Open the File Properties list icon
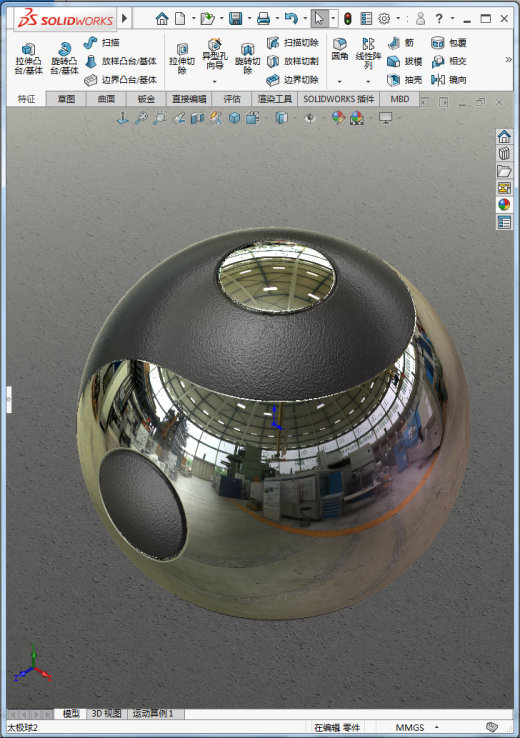520x738 pixels. point(366,18)
